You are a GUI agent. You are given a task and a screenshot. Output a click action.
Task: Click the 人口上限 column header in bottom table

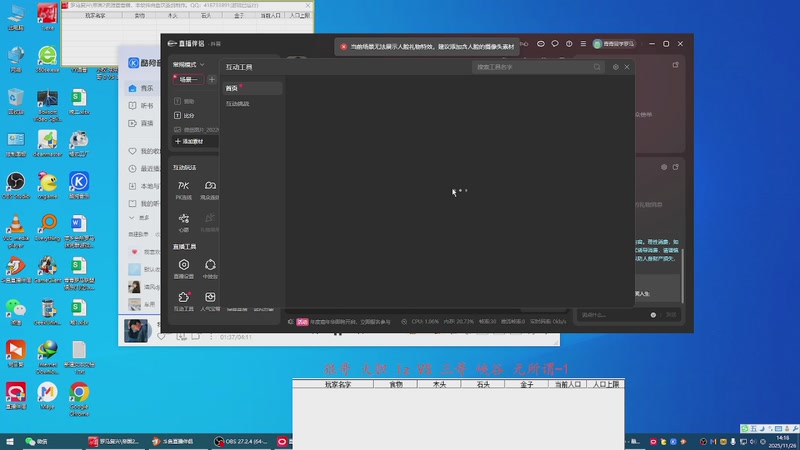pos(606,384)
